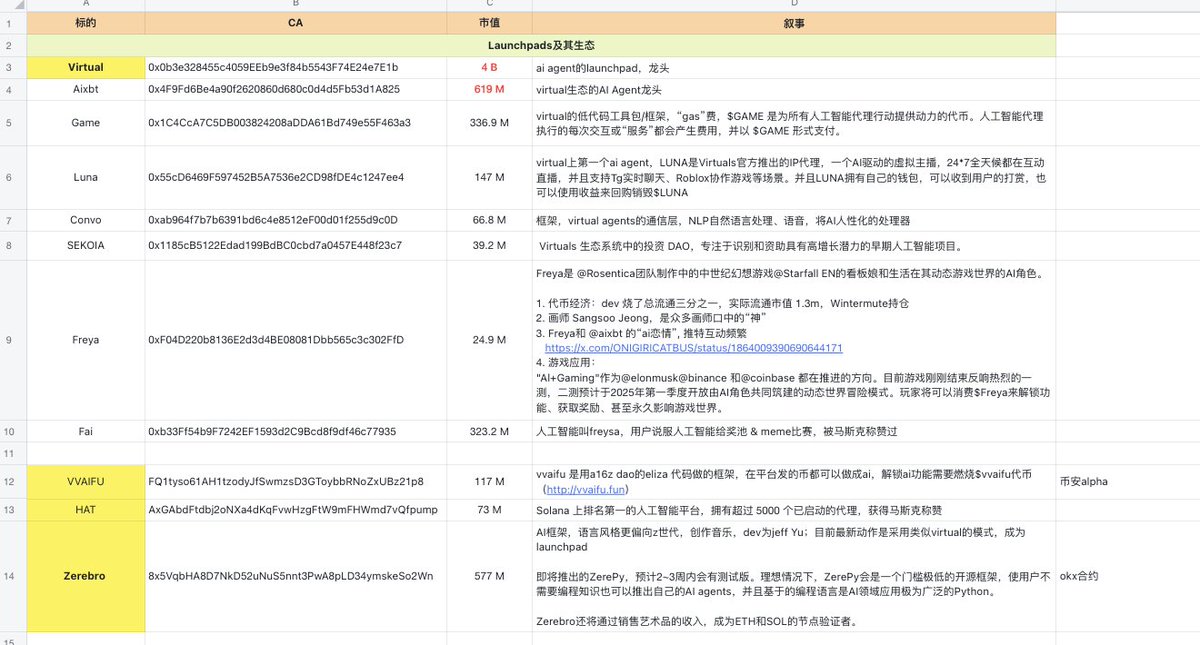
Task: Click VVAIFU's address FQ1tyso61AH1tzody...
Action: [x=286, y=481]
